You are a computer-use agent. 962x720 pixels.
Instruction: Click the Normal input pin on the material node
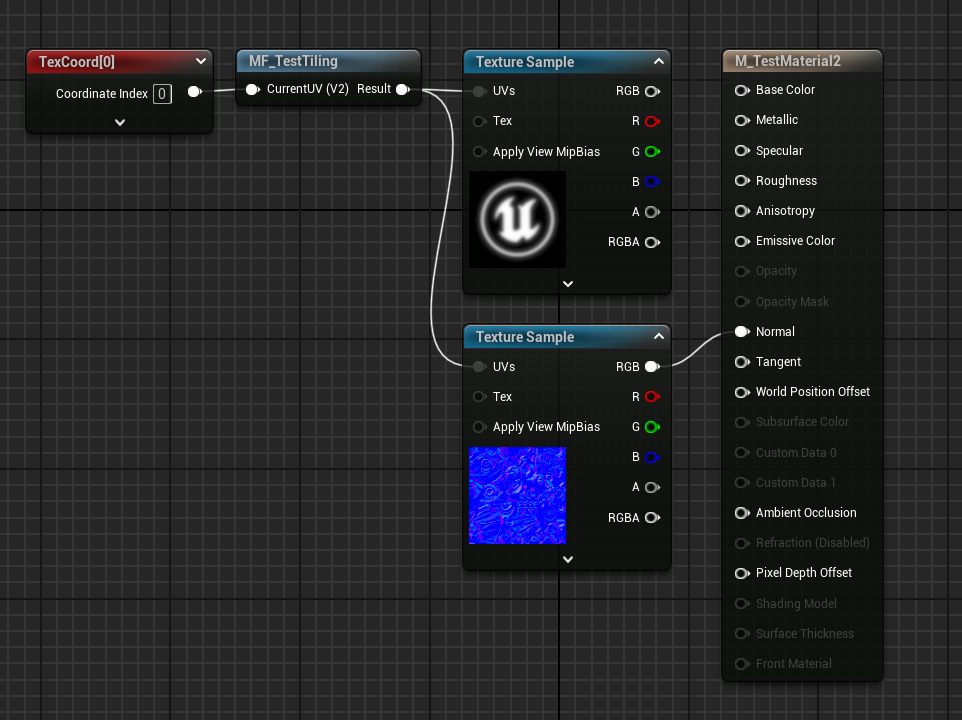pos(742,331)
